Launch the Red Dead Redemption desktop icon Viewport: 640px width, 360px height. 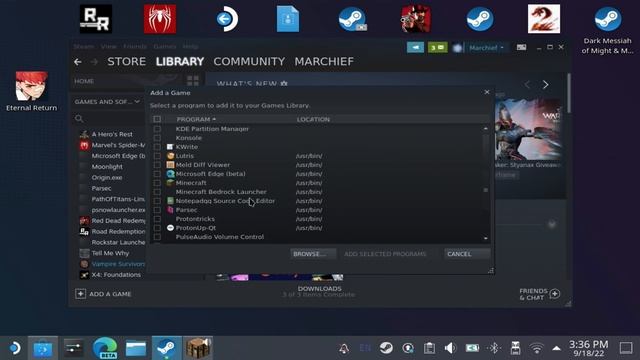[x=416, y=19]
